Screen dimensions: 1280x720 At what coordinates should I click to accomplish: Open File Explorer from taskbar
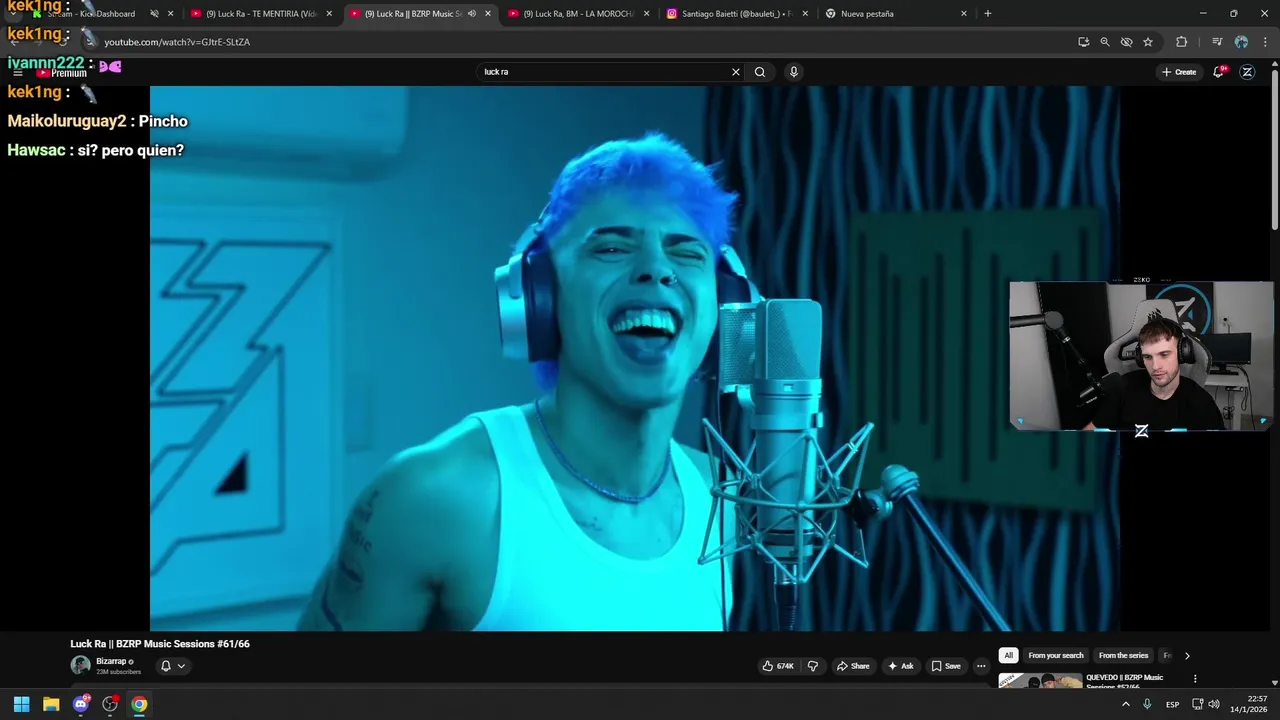point(51,704)
